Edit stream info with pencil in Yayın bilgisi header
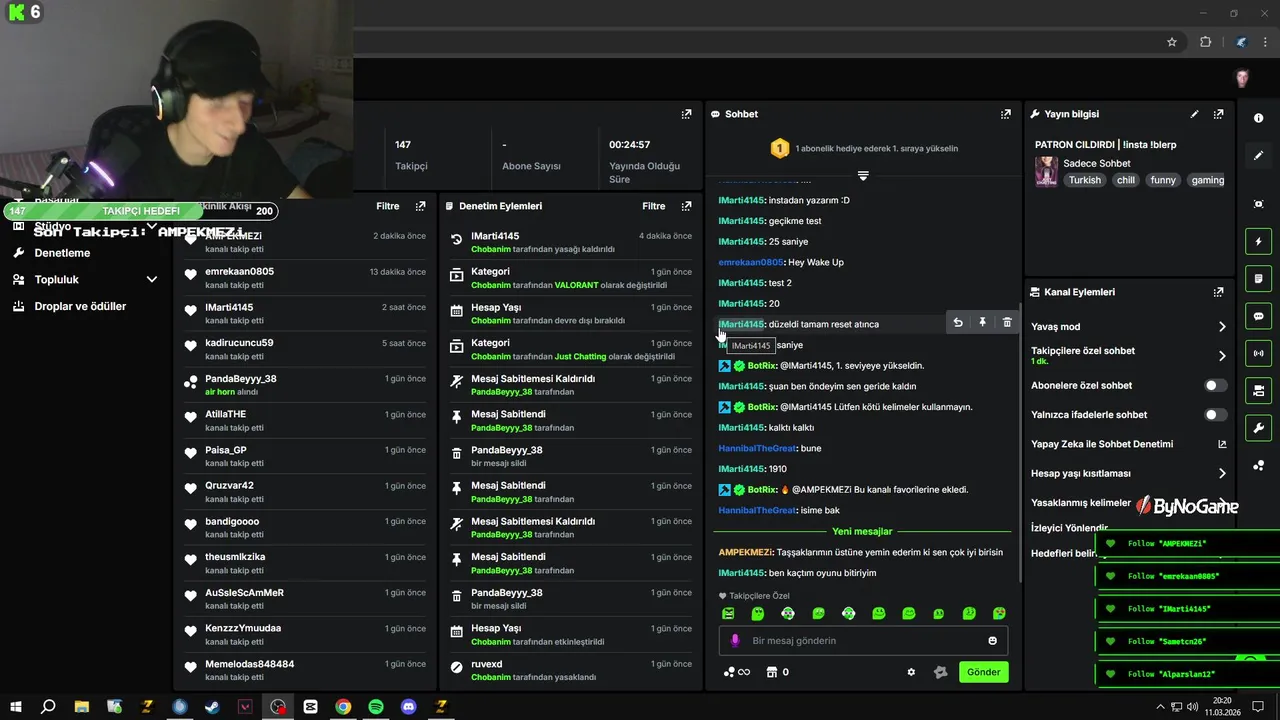The width and height of the screenshot is (1280, 720). (x=1194, y=114)
